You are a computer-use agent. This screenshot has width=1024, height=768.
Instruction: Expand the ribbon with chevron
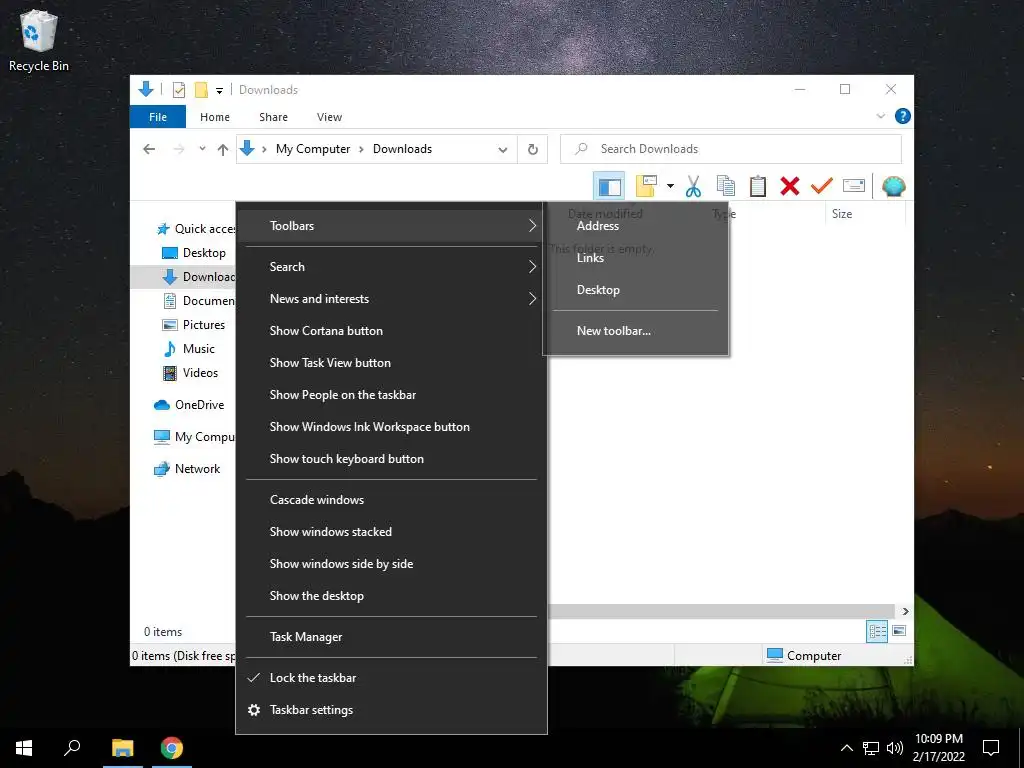pyautogui.click(x=880, y=116)
